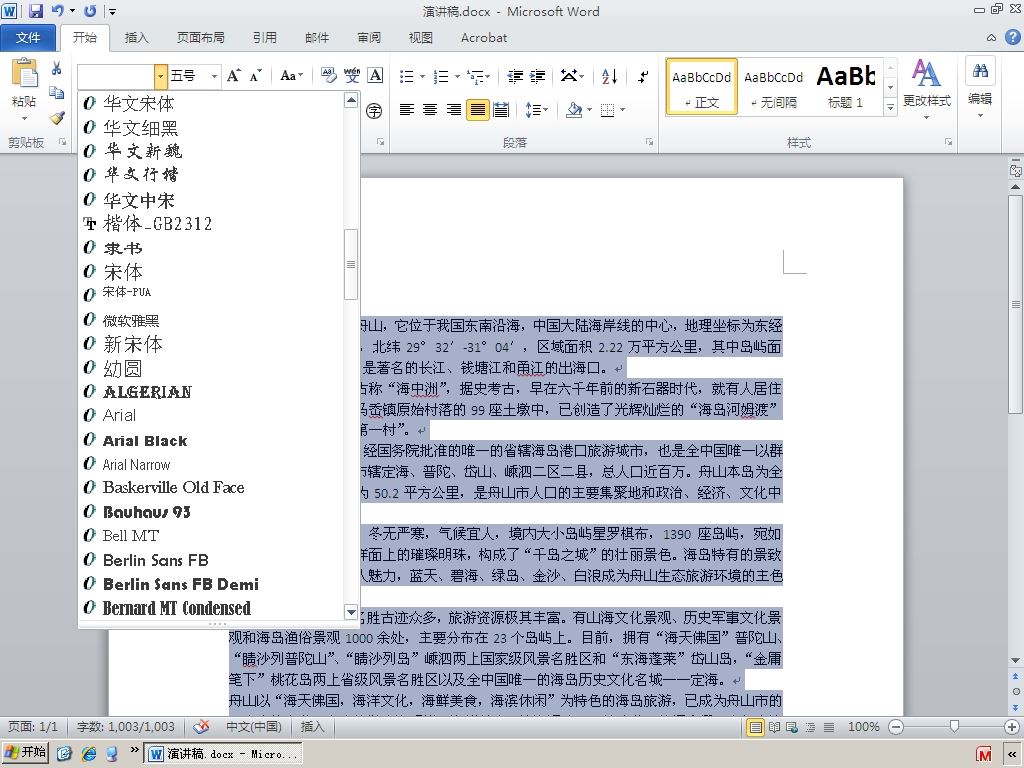Open the phonetic guide (wén) tool

click(352, 76)
